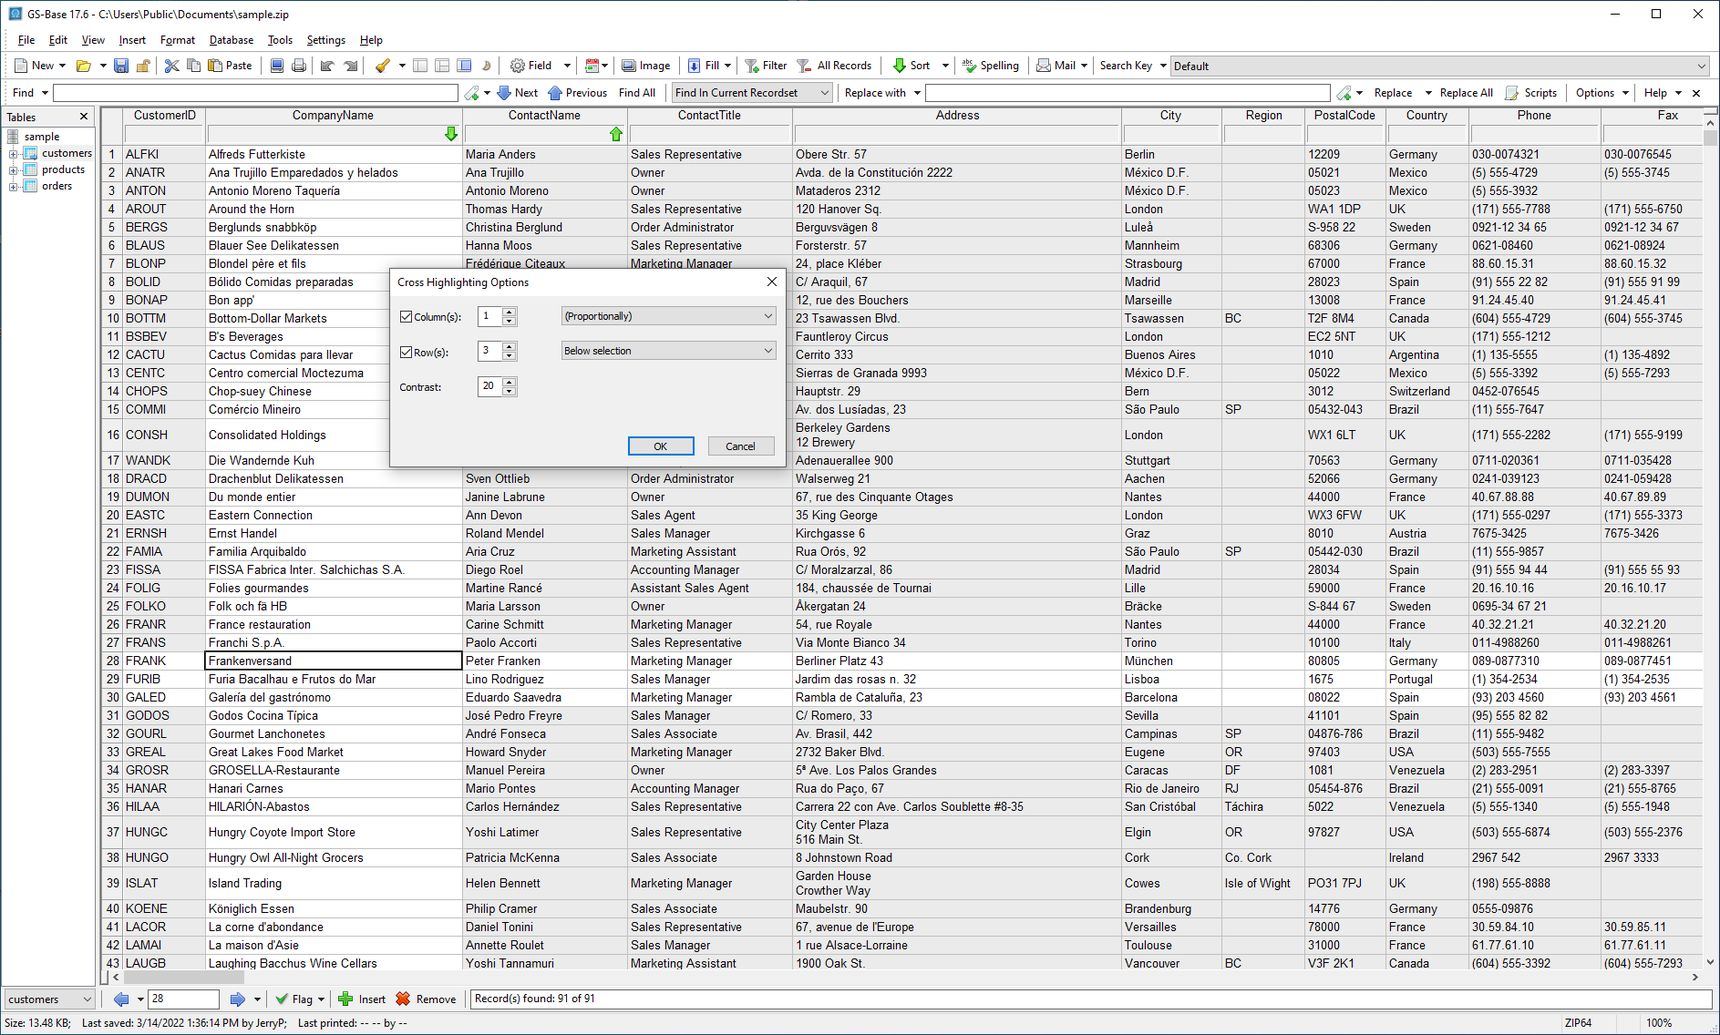Click the Remove record icon at bottom
Viewport: 1720px width, 1035px height.
point(403,999)
